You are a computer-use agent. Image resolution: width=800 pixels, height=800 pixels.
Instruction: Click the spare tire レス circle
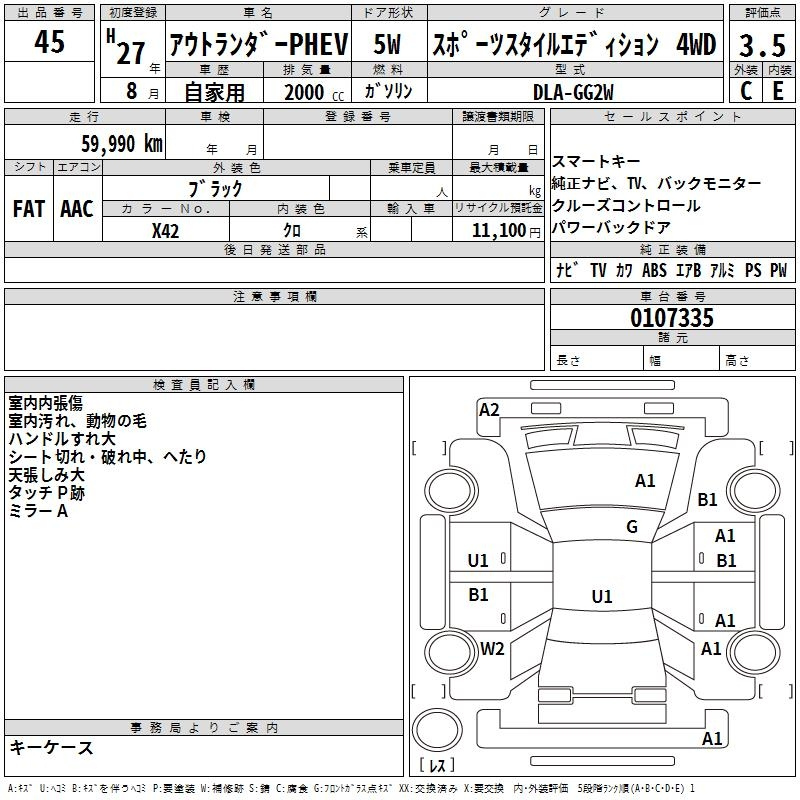(437, 729)
